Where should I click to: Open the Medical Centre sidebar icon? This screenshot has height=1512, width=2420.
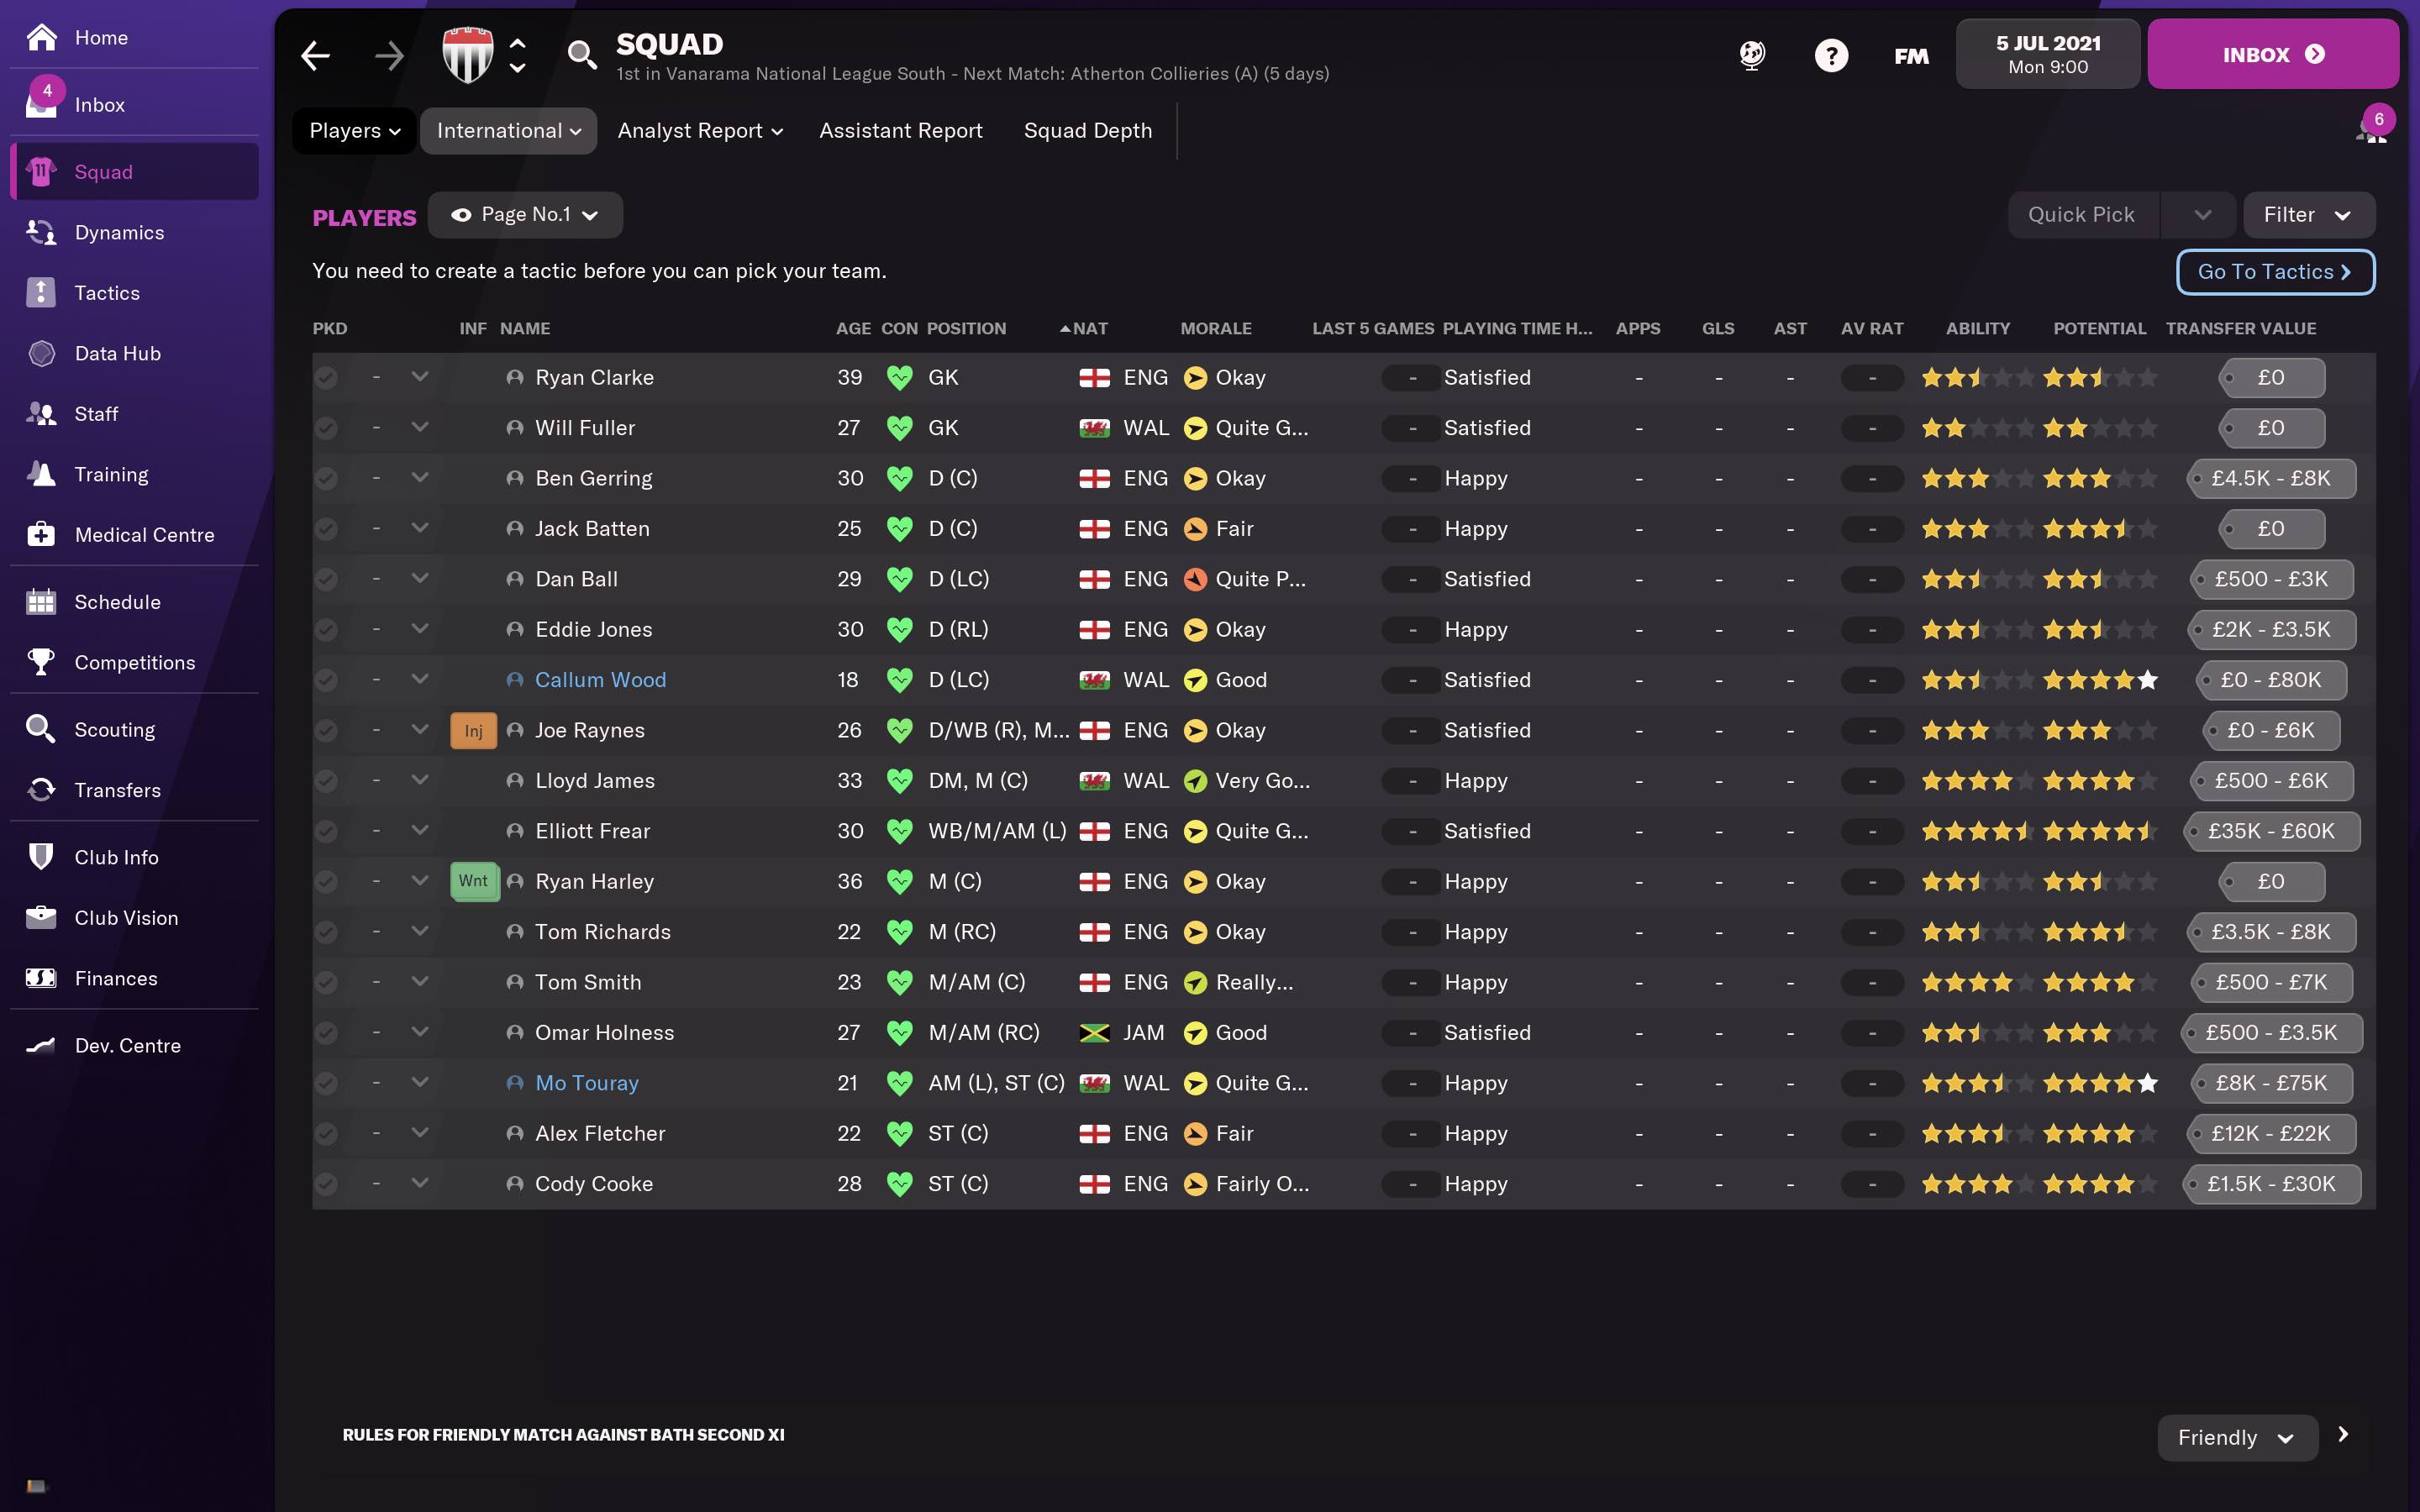[x=41, y=535]
